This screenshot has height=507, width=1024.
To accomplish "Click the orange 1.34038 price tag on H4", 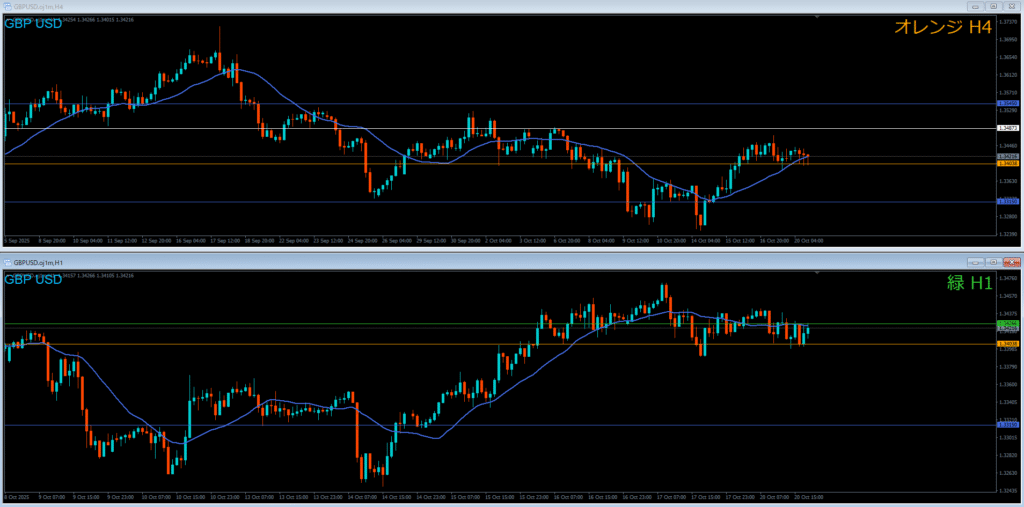I will [1008, 164].
